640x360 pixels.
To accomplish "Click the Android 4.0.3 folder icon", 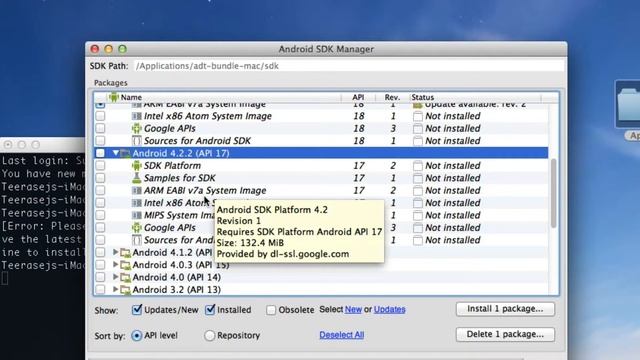I will coord(126,265).
